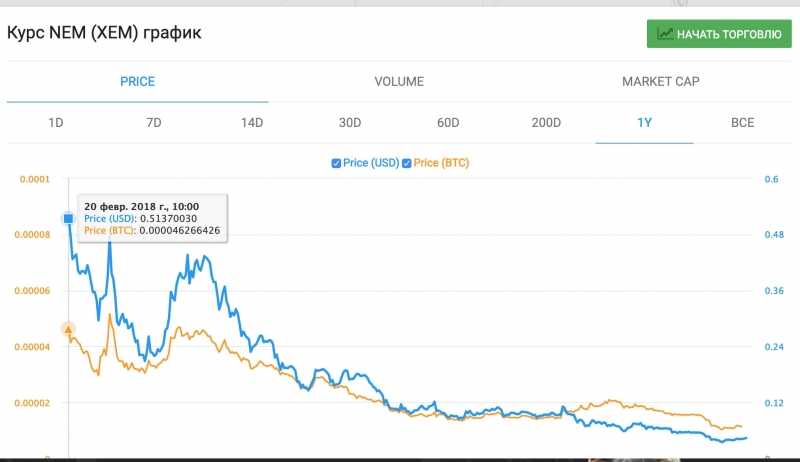Select the 7D time range

point(154,123)
